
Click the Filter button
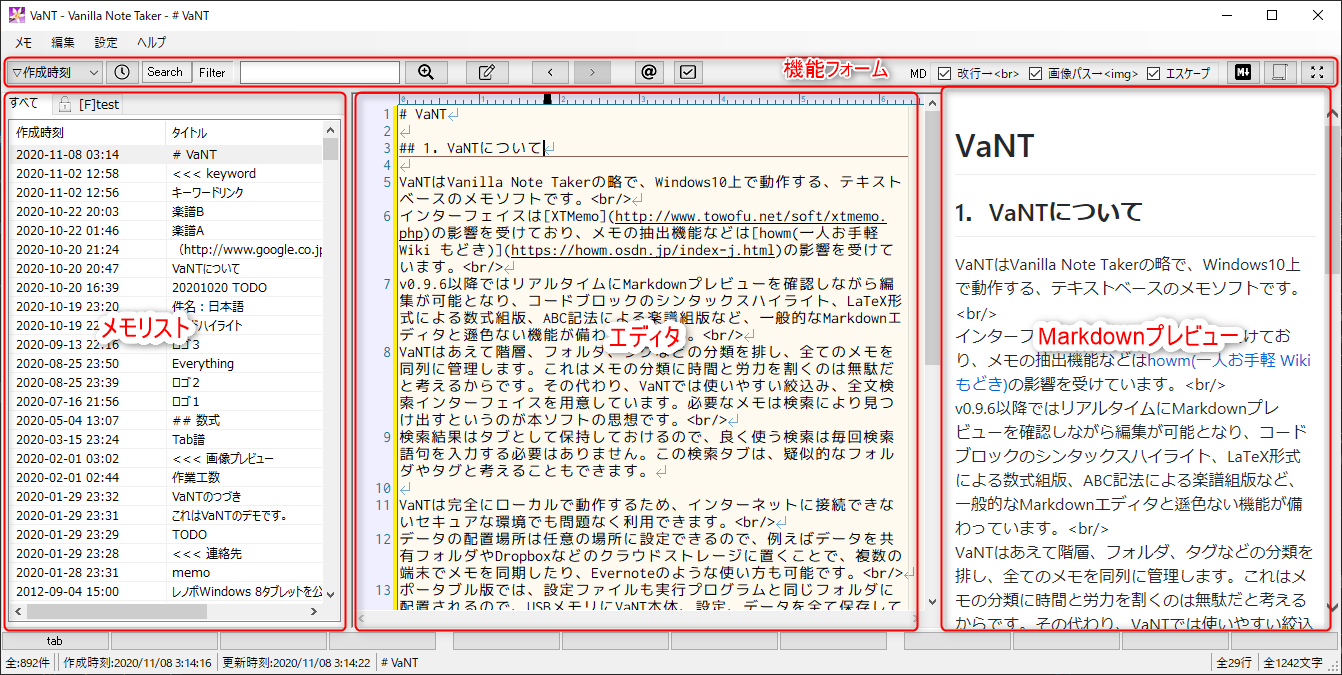(212, 72)
